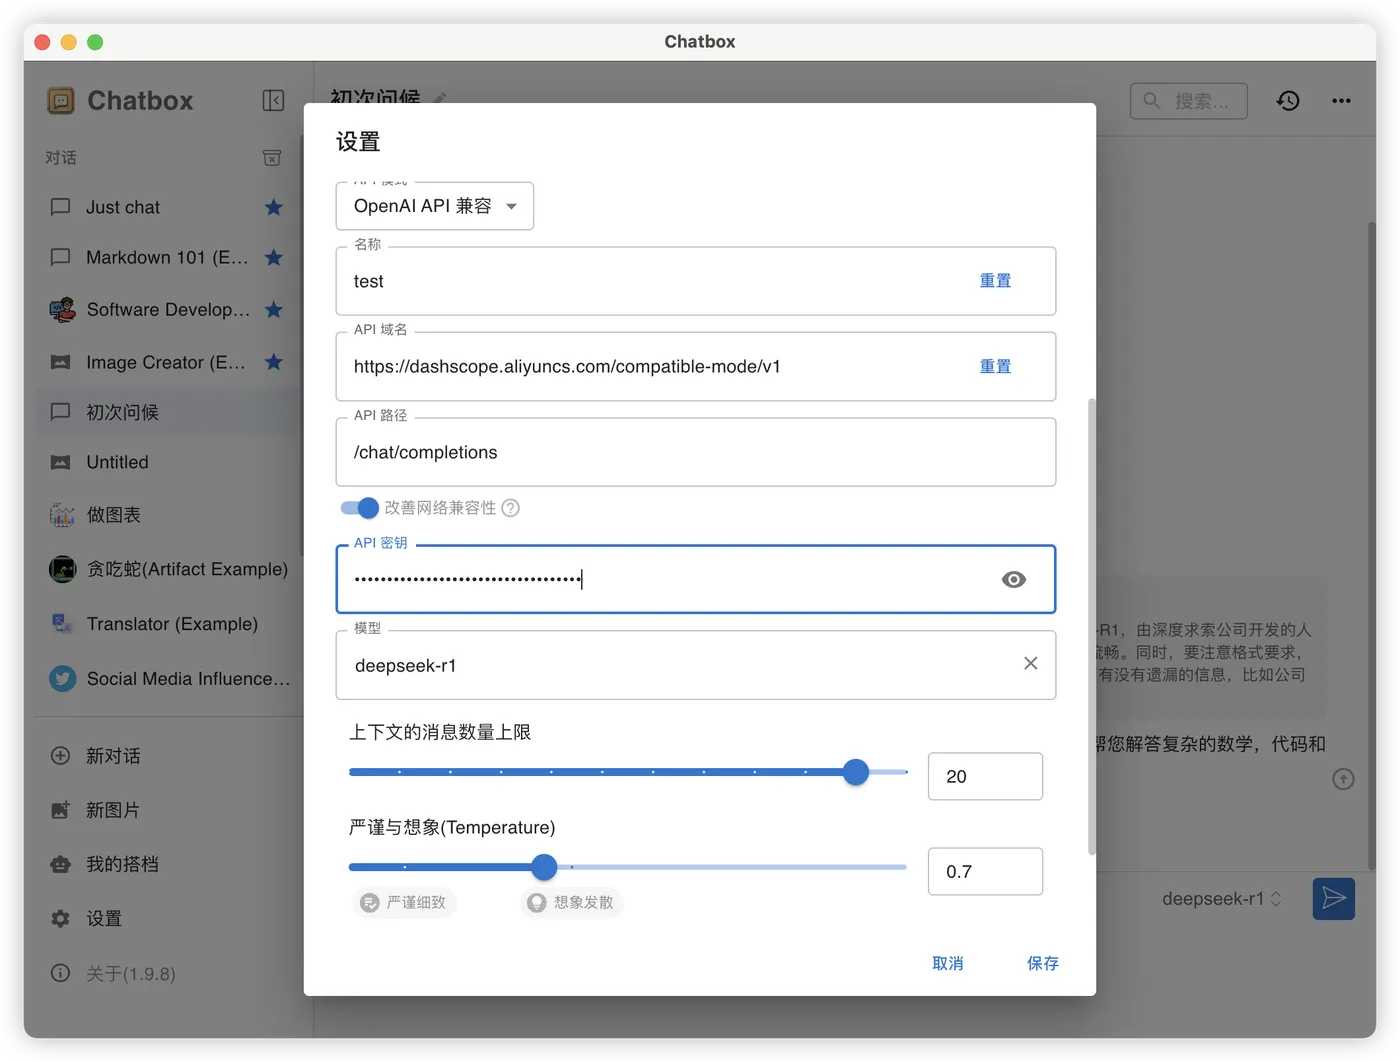Image resolution: width=1400 pixels, height=1062 pixels.
Task: Select the 严谨细致 preset chip
Action: tap(404, 903)
